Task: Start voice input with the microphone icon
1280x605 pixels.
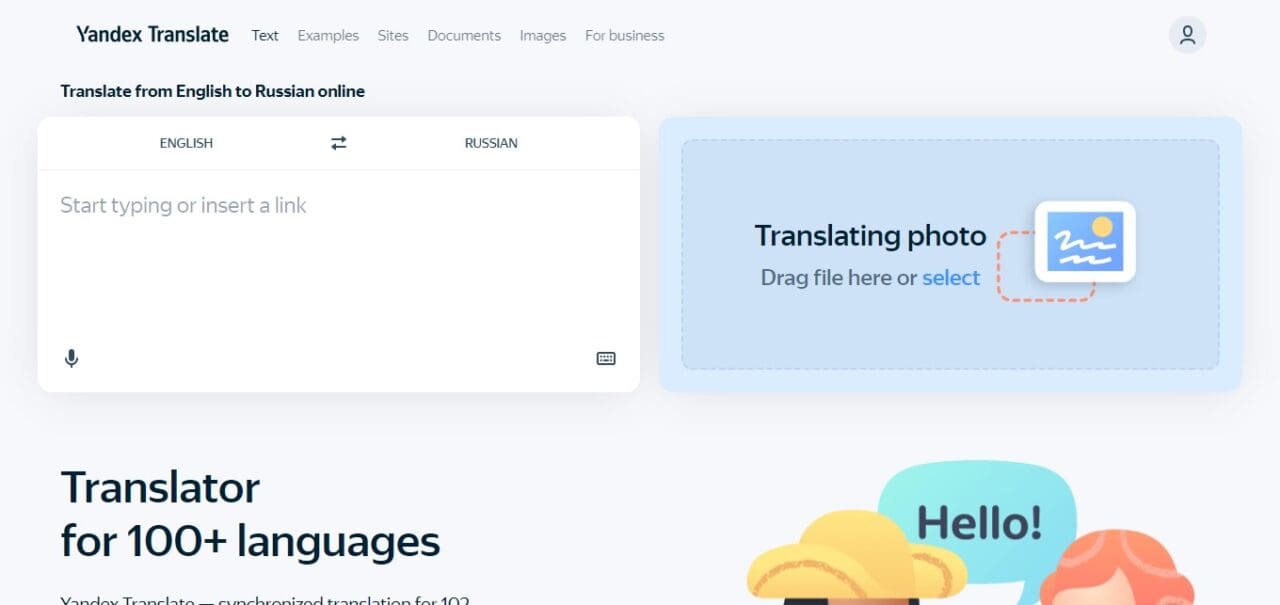Action: coord(71,358)
